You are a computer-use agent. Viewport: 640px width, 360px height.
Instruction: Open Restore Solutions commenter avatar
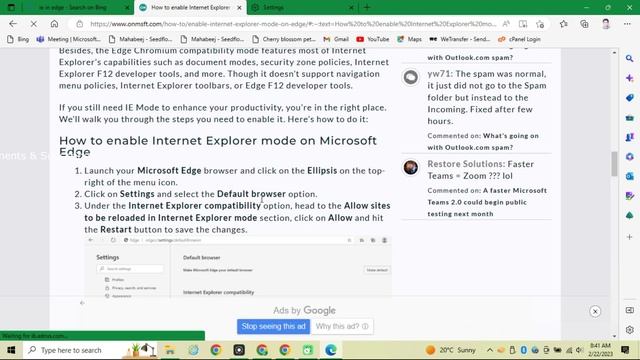(411, 167)
